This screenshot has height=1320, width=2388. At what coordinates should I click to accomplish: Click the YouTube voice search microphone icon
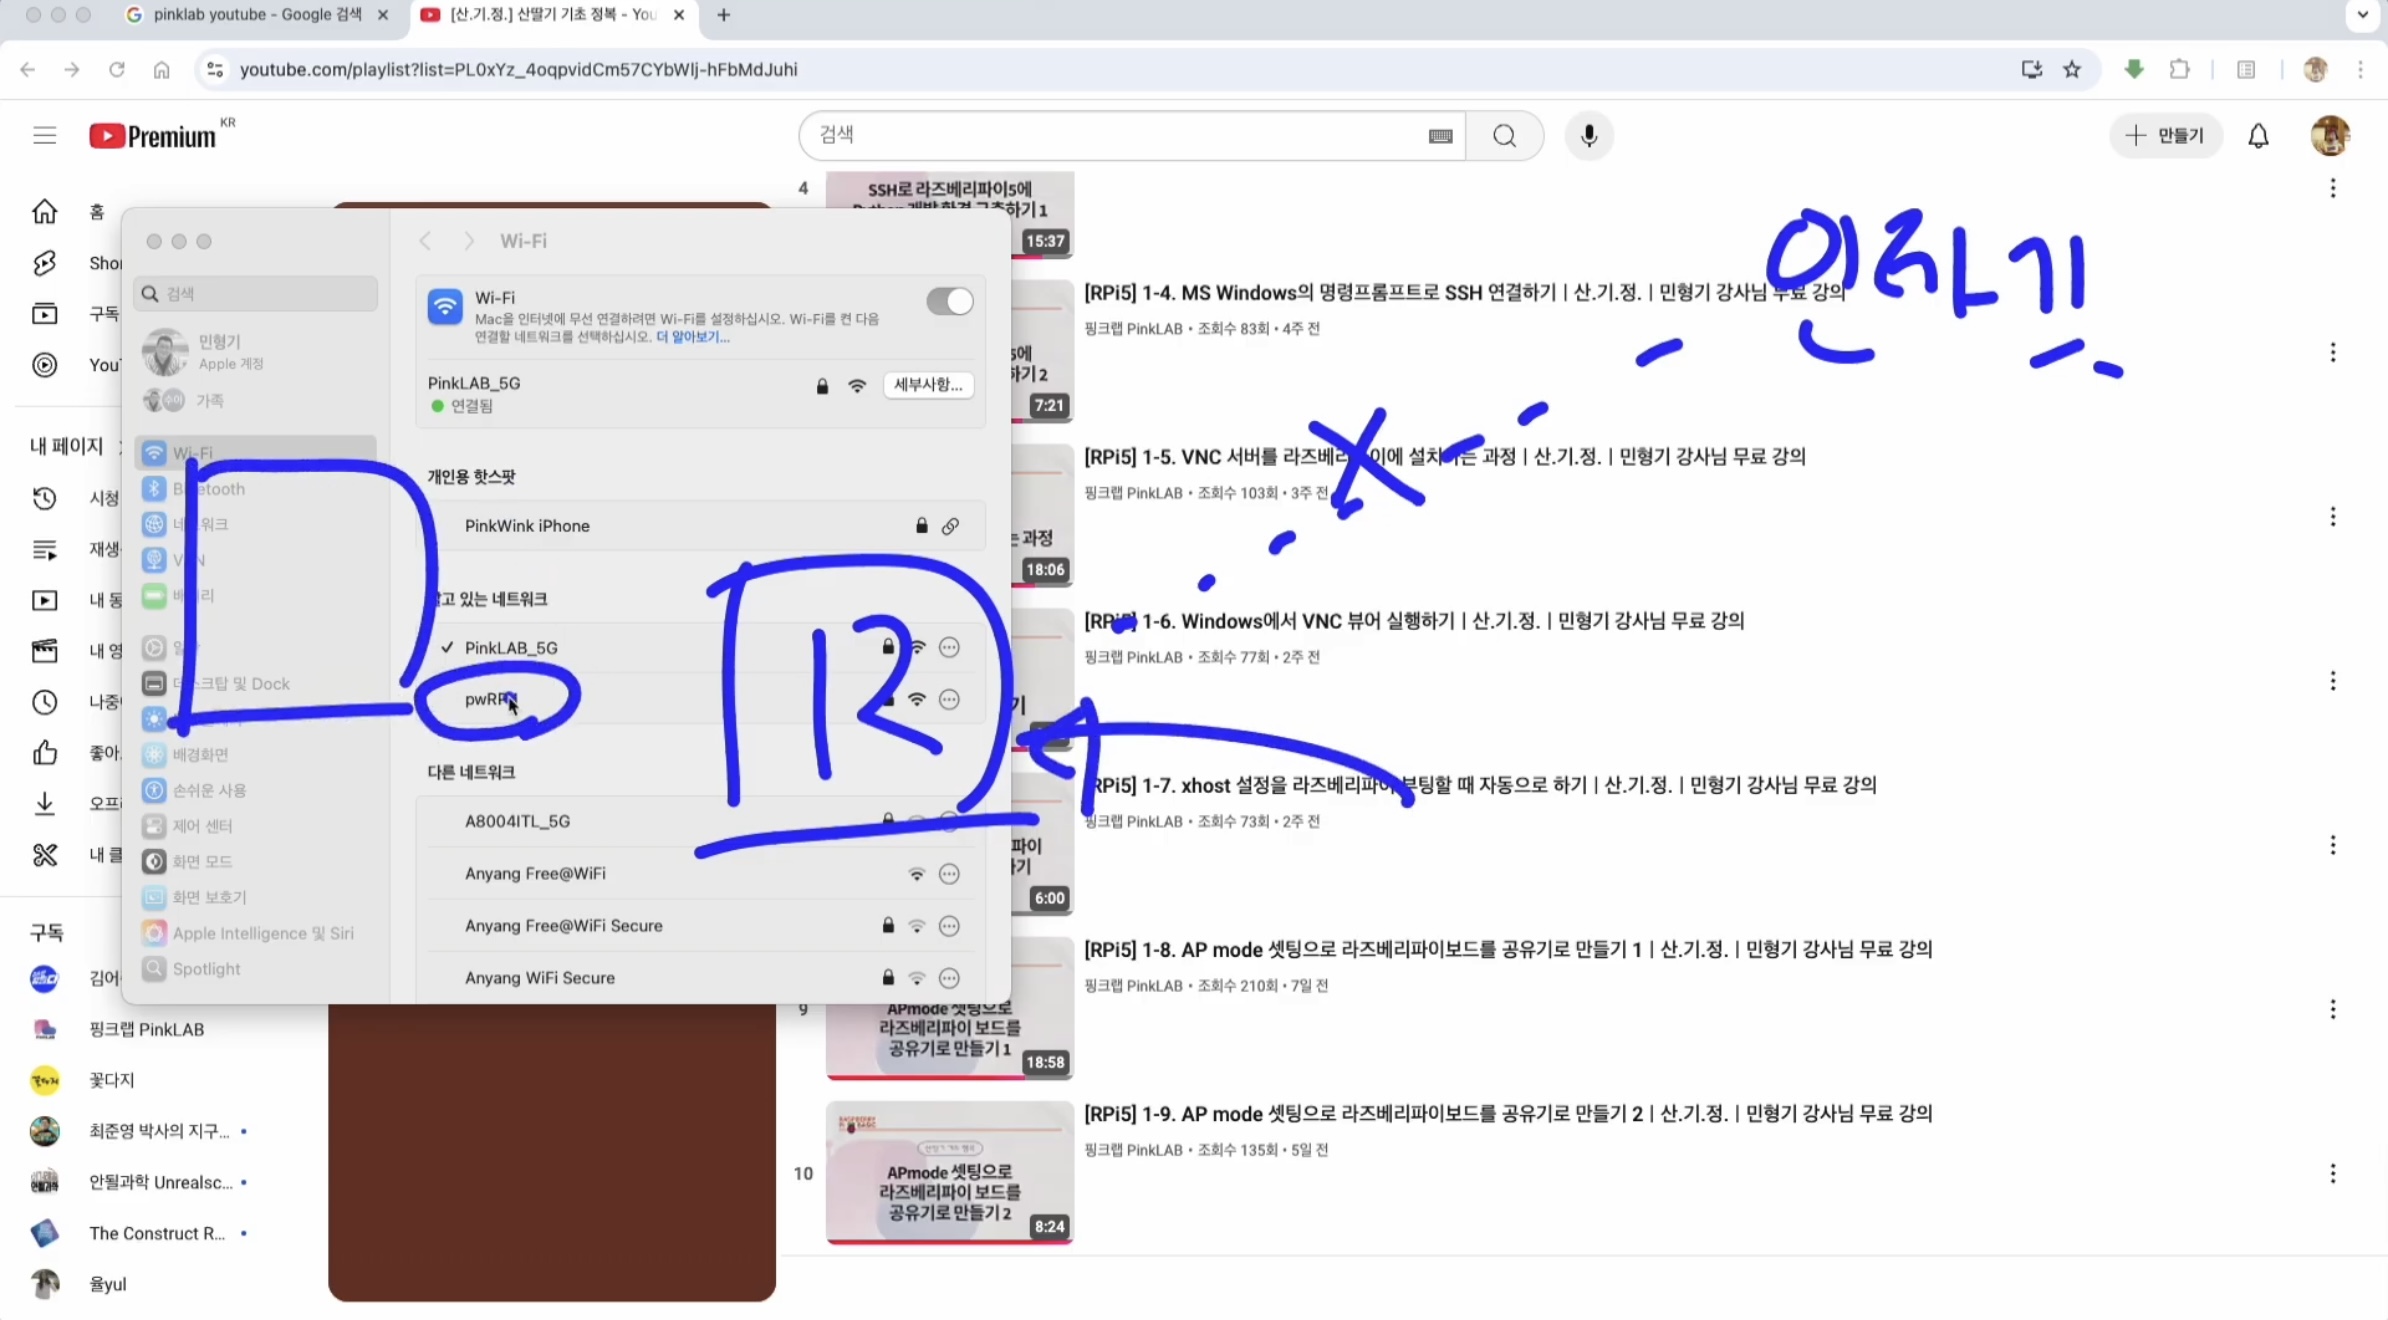[1588, 135]
